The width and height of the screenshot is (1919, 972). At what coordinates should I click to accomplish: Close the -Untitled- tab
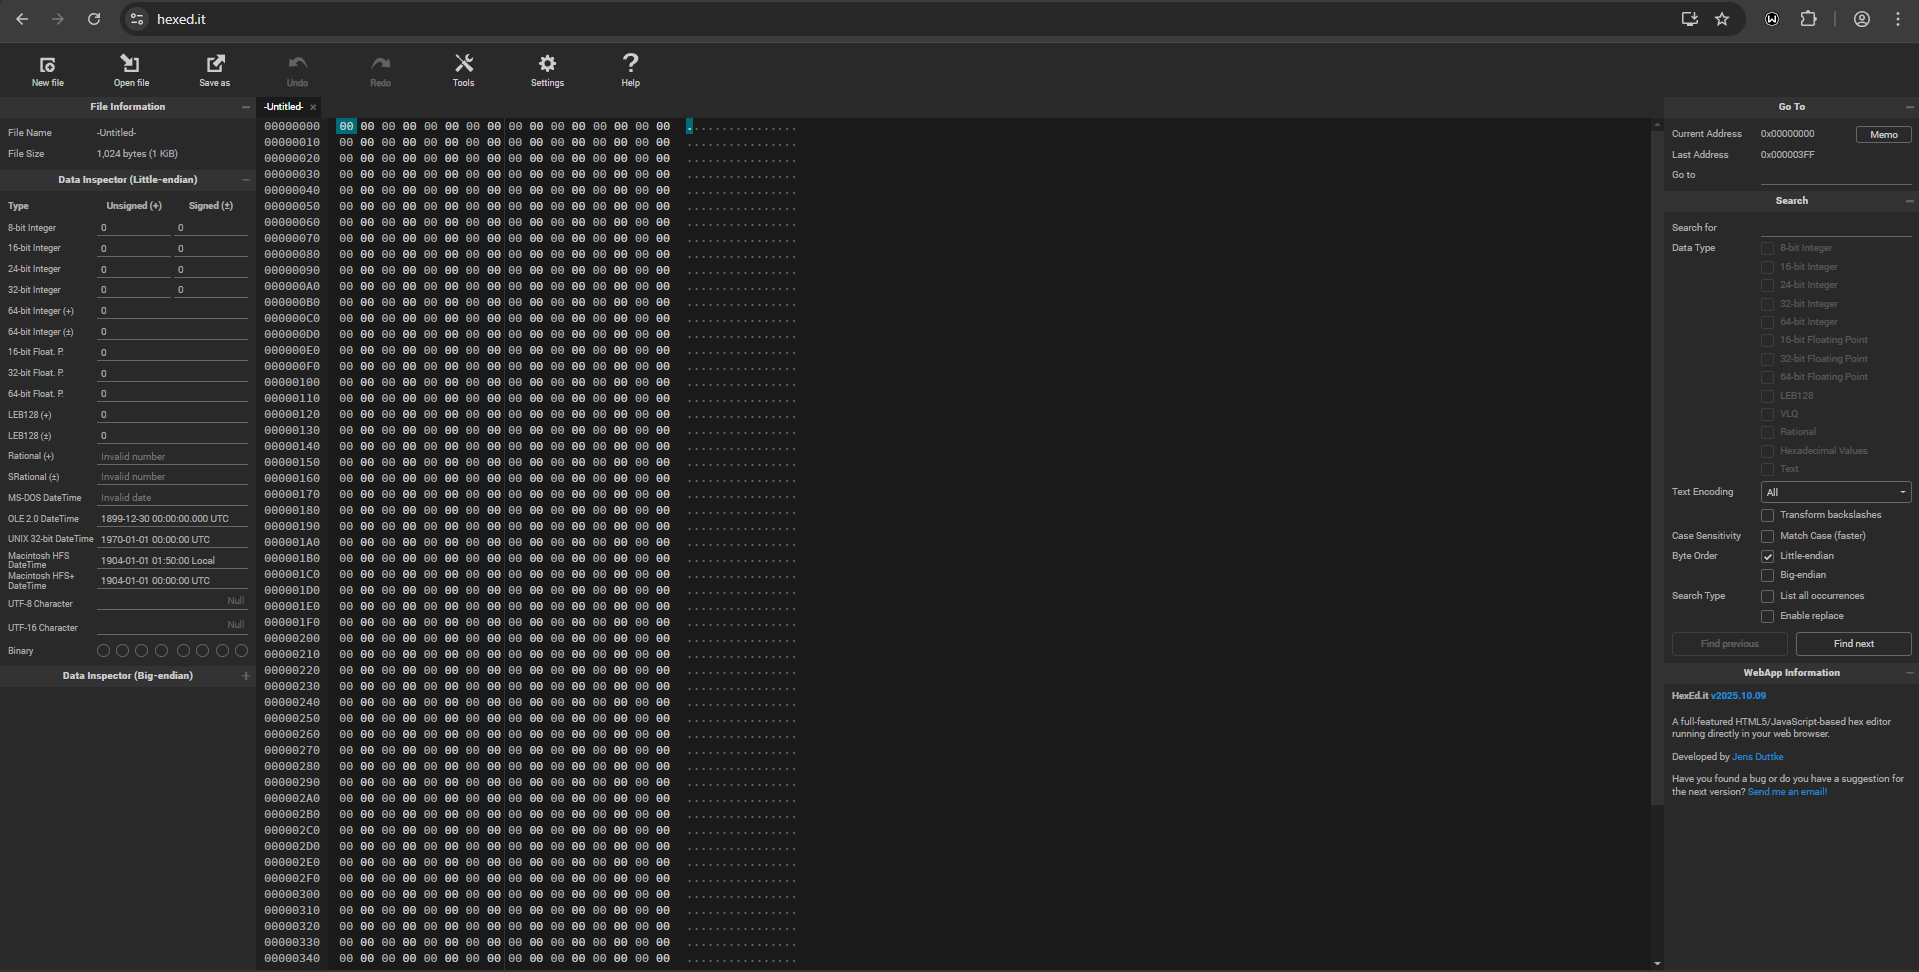[x=313, y=107]
